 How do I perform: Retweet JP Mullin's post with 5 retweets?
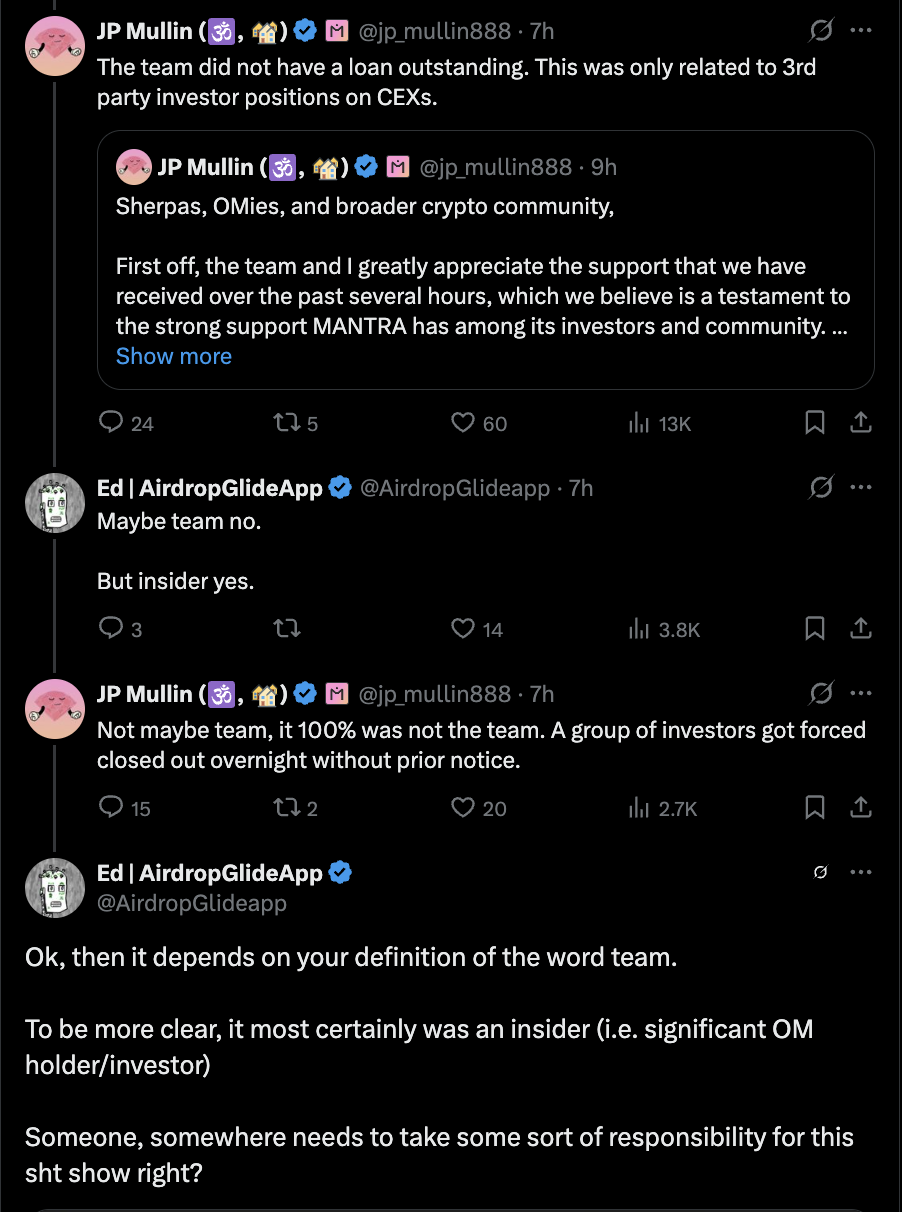coord(287,423)
